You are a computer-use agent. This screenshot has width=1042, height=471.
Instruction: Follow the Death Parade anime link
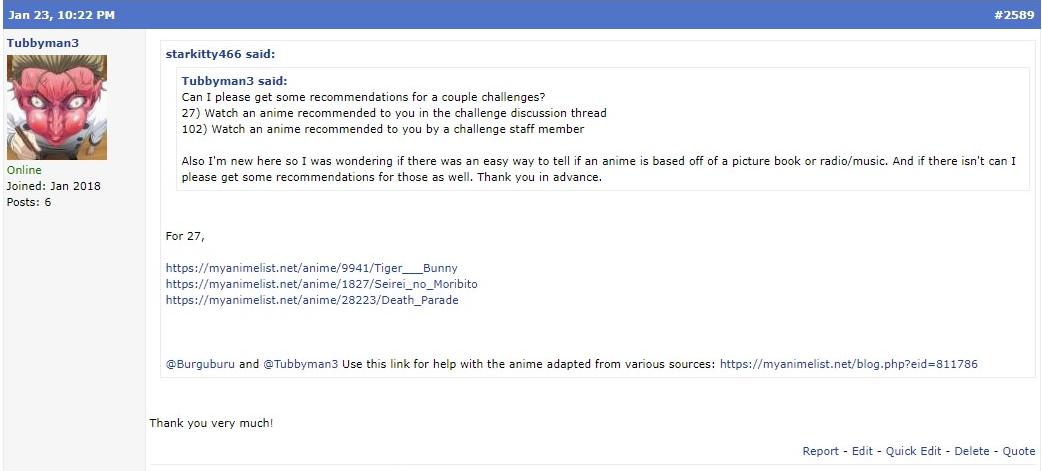point(312,300)
